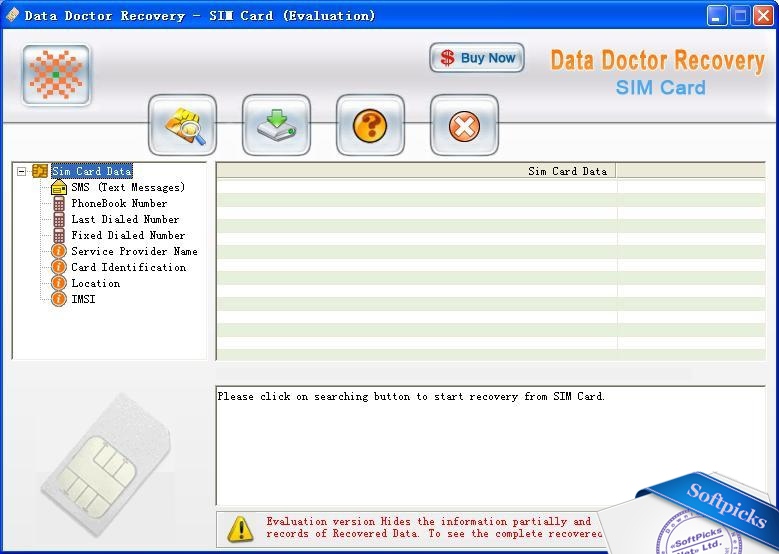This screenshot has height=554, width=779.
Task: Click the Data Doctor logo icon
Action: pyautogui.click(x=56, y=75)
